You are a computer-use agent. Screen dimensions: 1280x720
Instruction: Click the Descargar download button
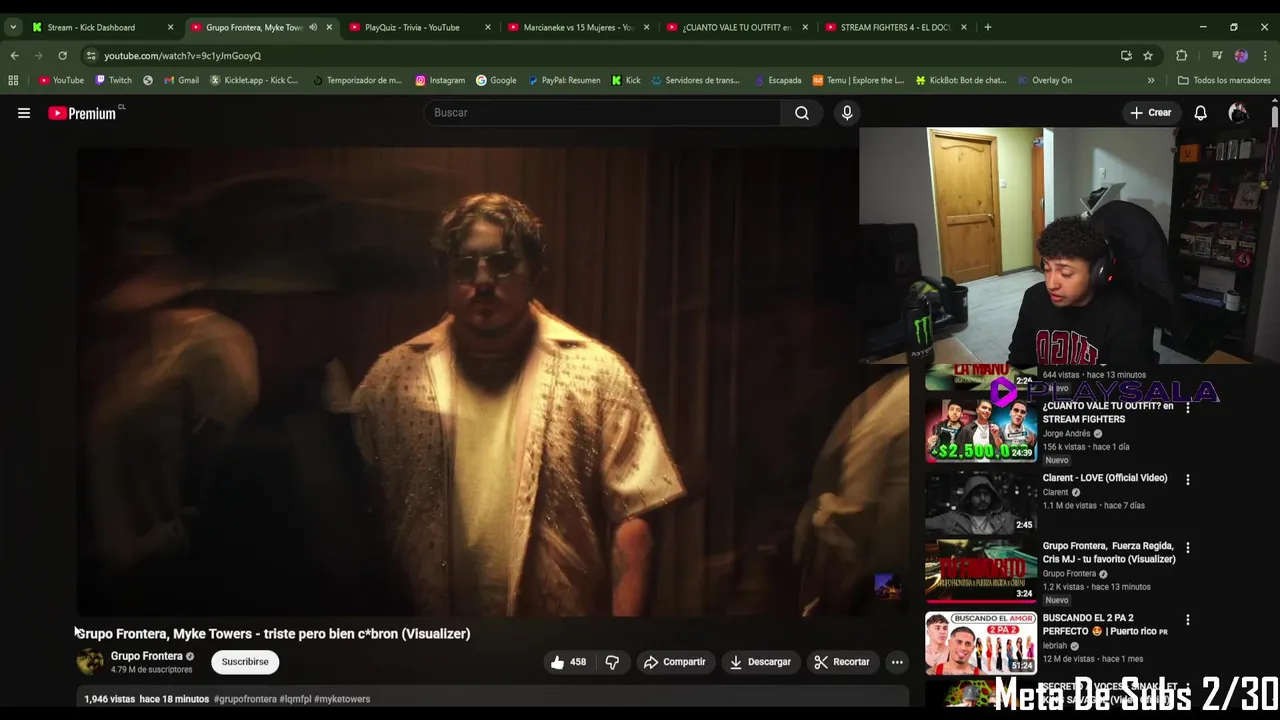pyautogui.click(x=760, y=662)
